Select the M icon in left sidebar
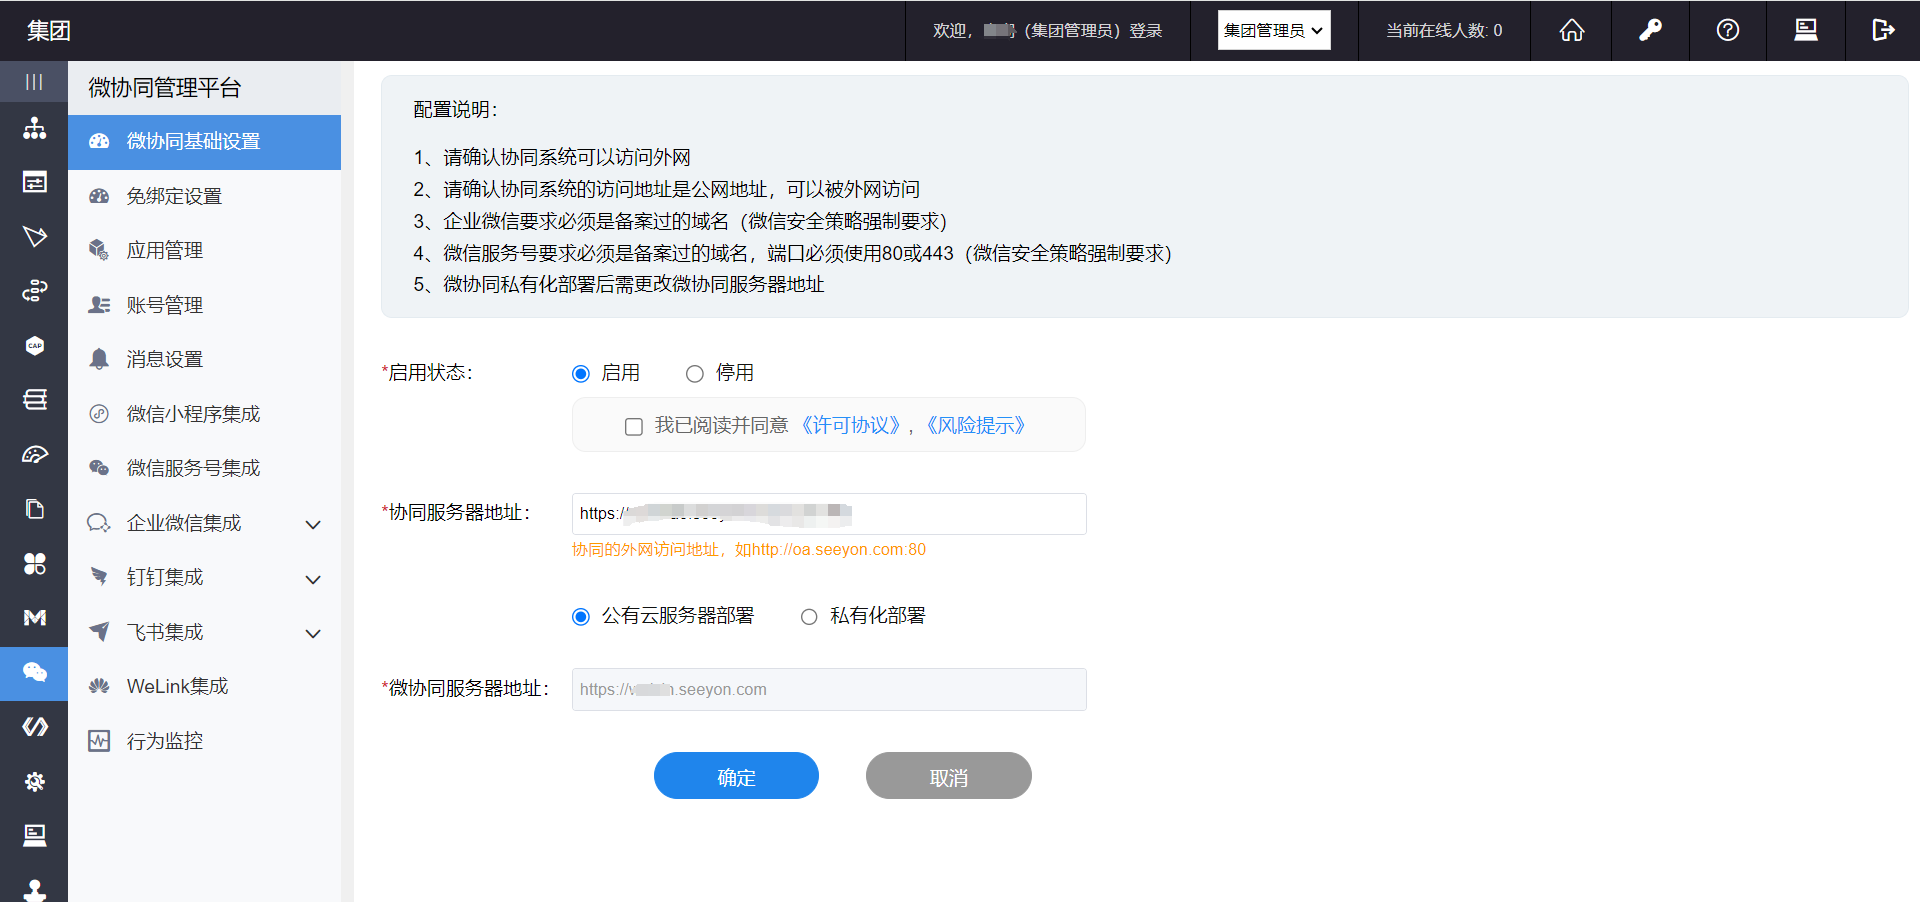 (x=34, y=618)
